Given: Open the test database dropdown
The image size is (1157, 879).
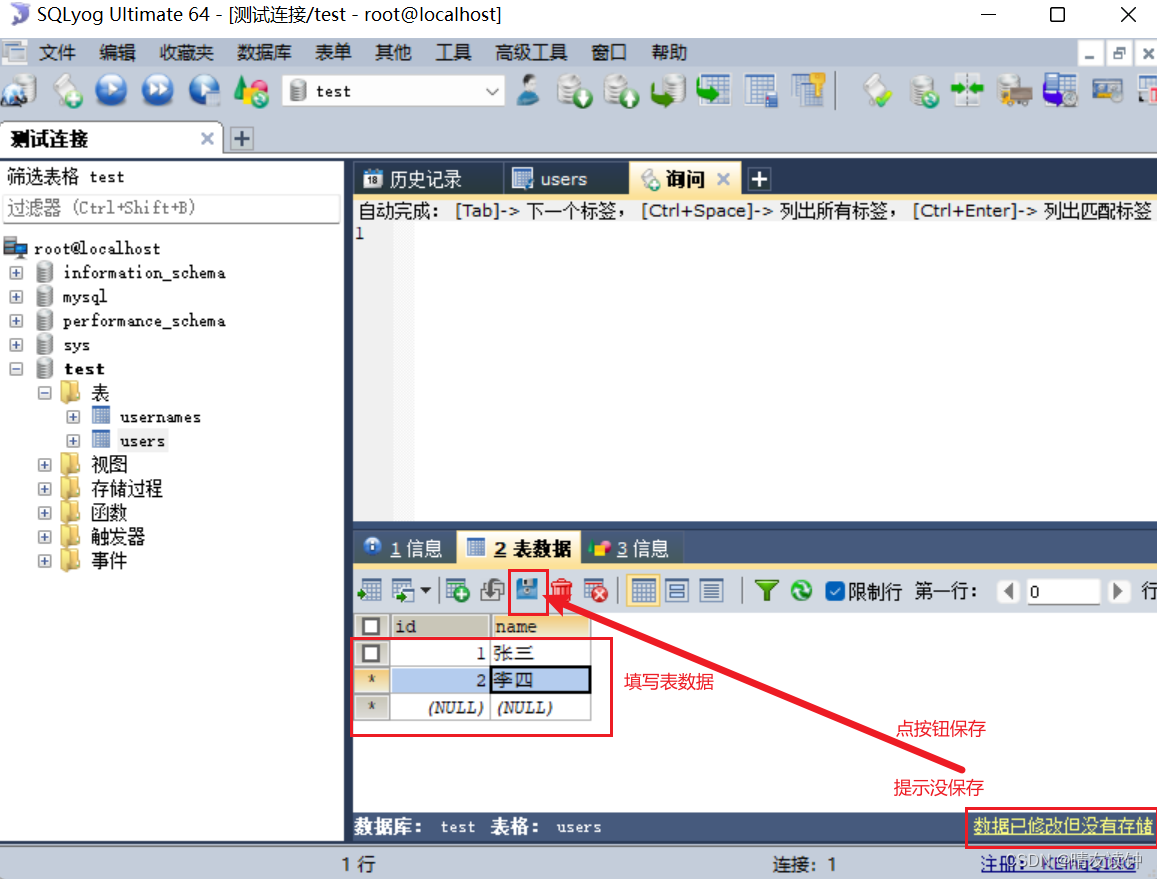Looking at the screenshot, I should coord(491,92).
